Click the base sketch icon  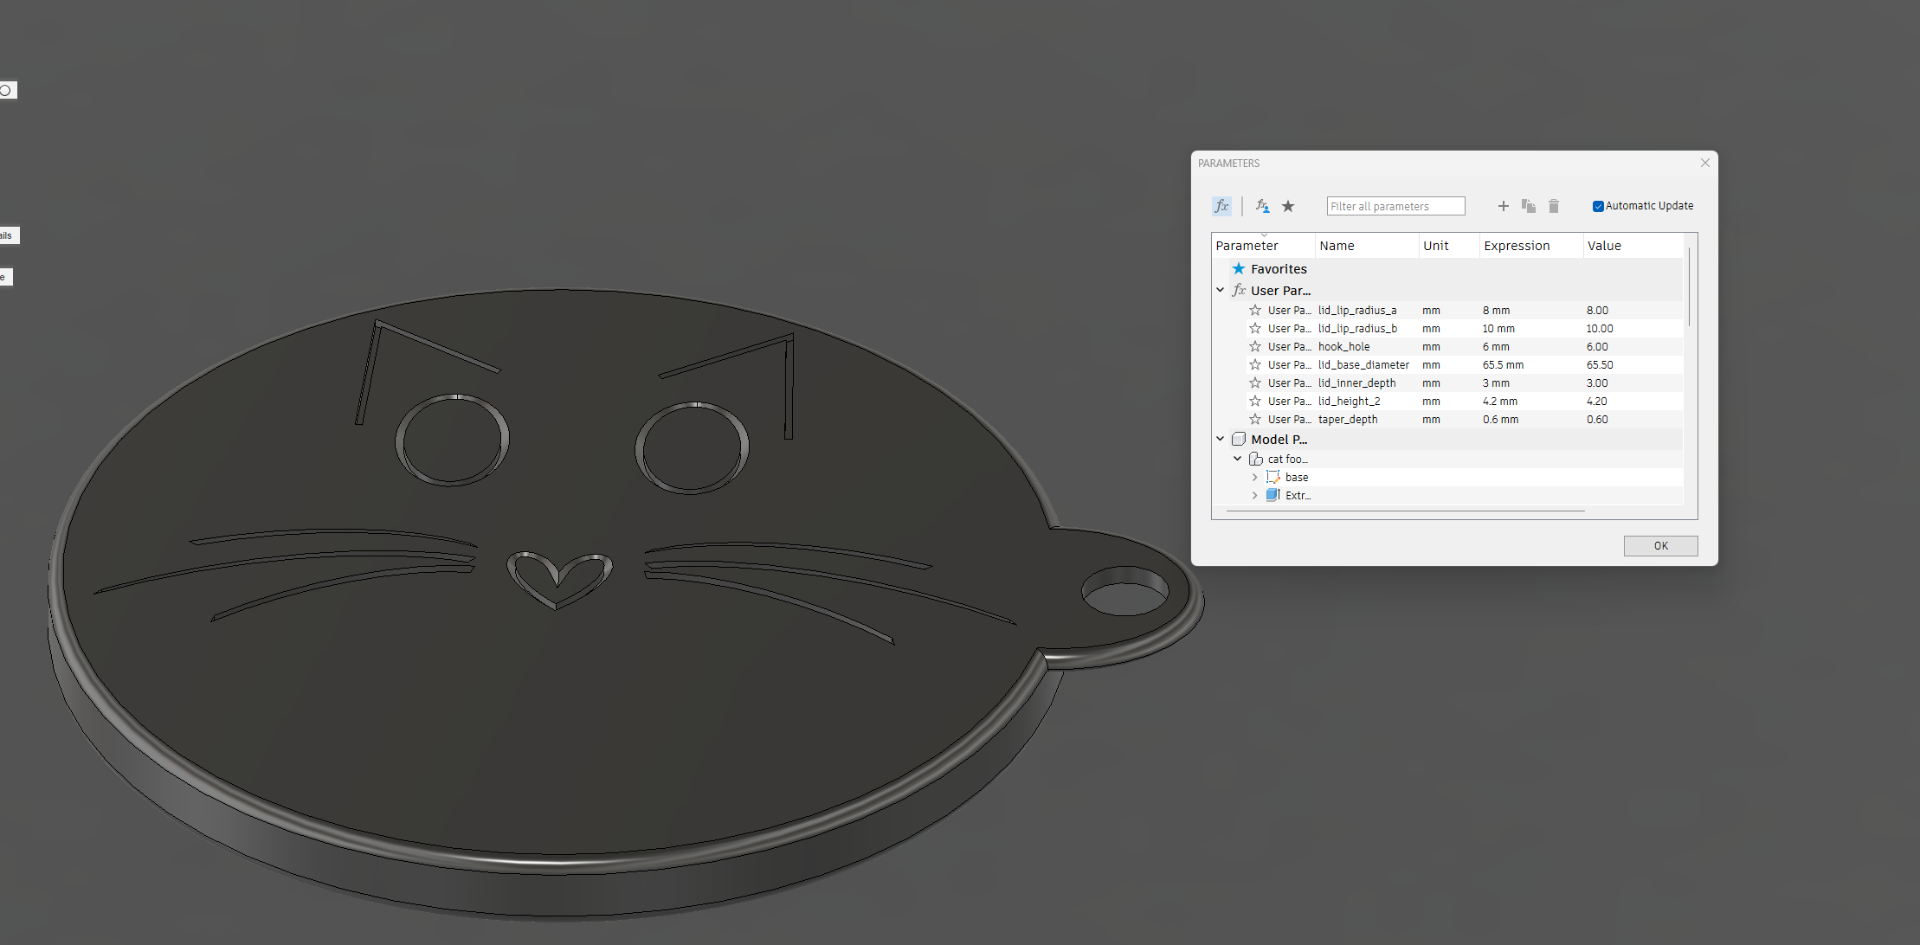[x=1273, y=477]
